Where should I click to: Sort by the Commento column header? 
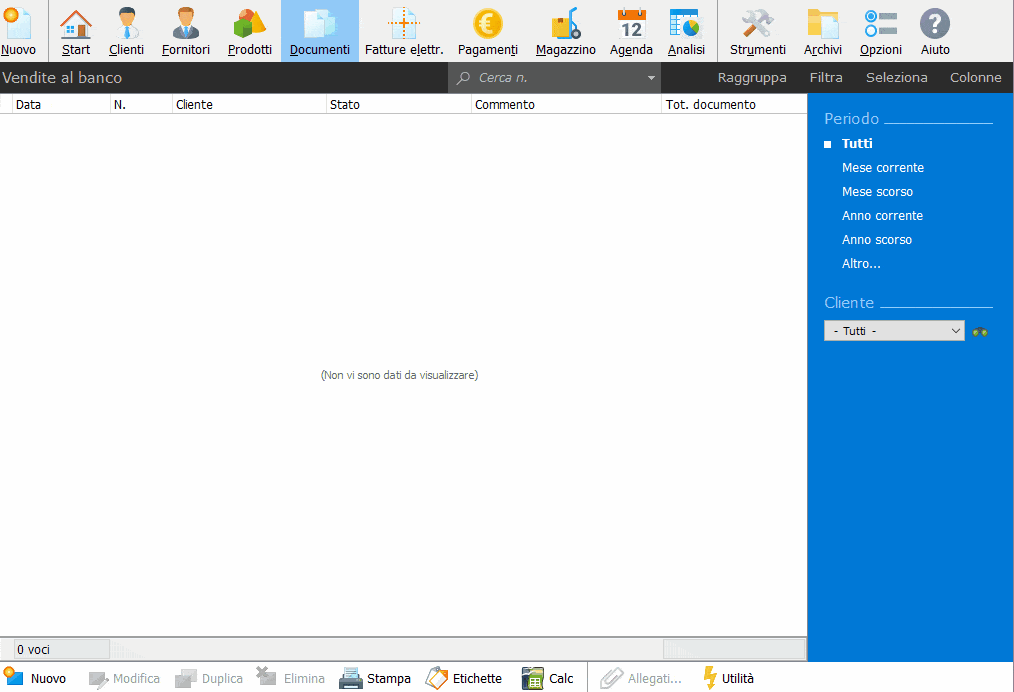pos(566,104)
